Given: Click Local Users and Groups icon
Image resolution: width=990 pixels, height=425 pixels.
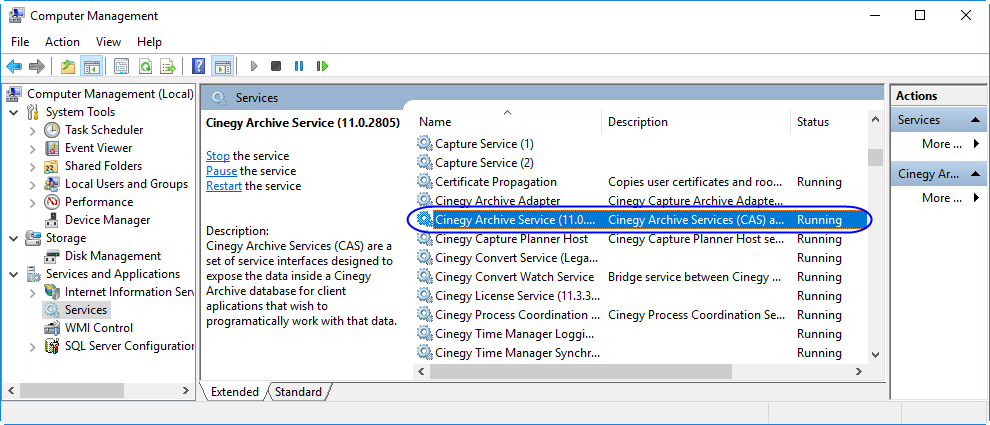Looking at the screenshot, I should tap(52, 184).
